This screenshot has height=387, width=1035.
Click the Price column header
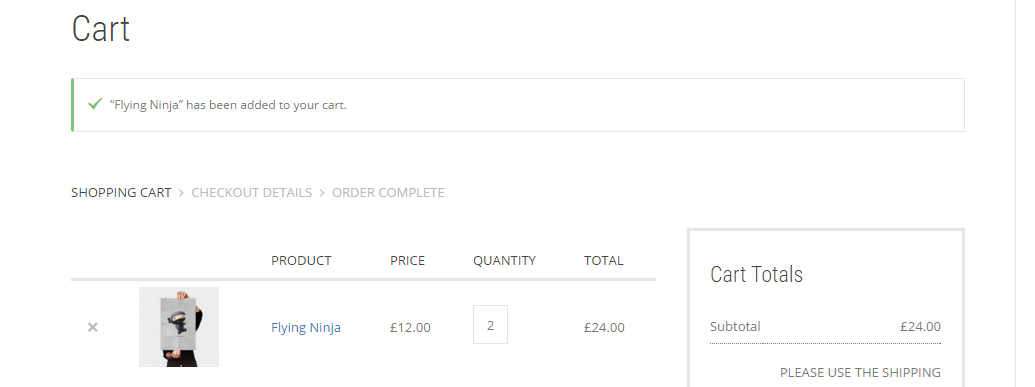pyautogui.click(x=407, y=260)
